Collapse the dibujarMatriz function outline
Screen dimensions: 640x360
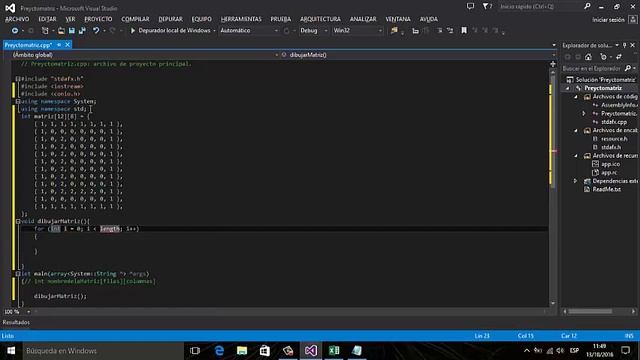[18, 221]
